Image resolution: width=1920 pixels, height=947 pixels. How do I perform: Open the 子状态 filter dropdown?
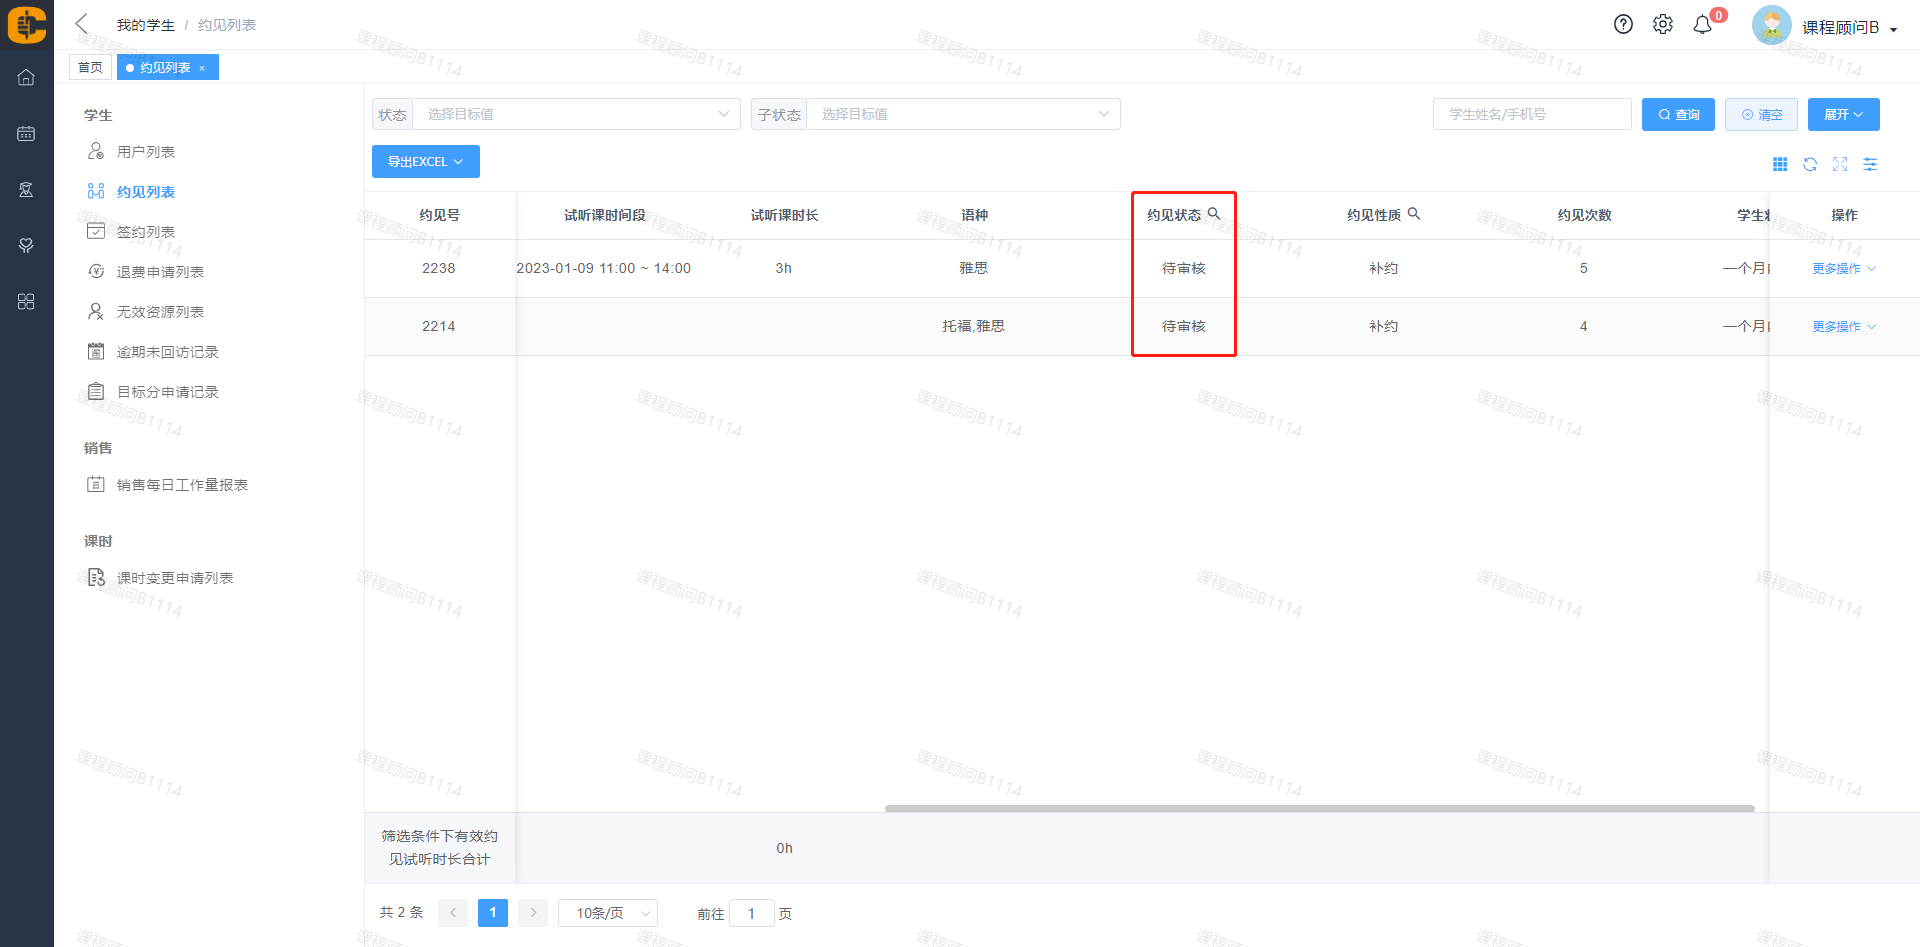(963, 114)
